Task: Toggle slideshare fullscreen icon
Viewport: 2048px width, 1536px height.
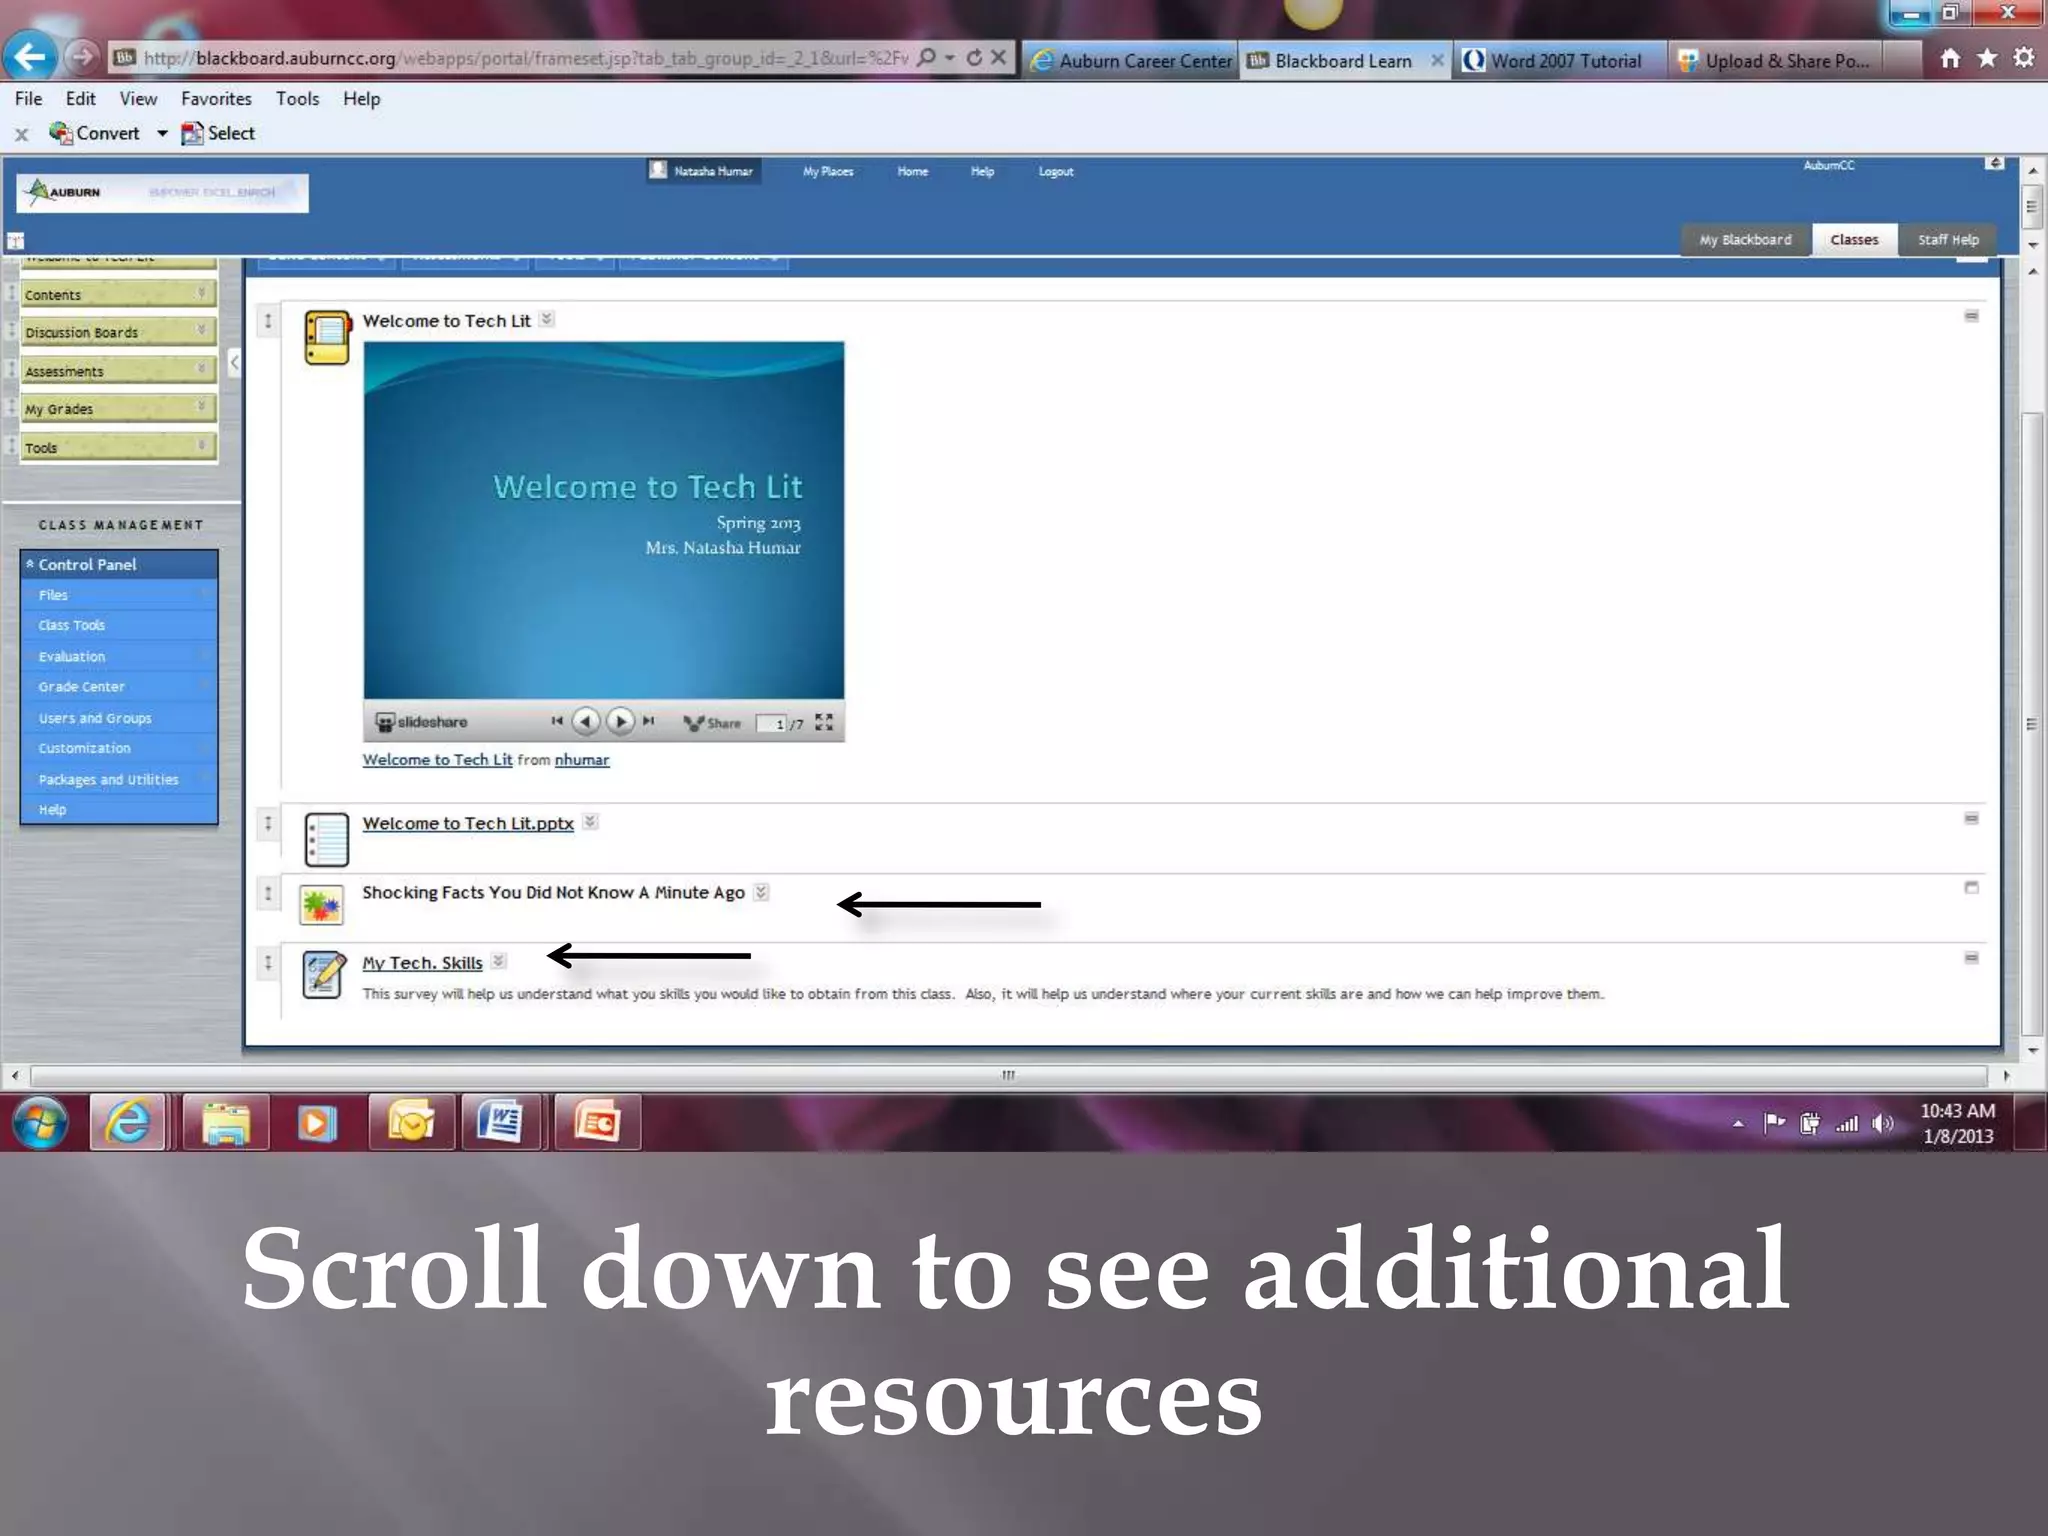Action: pos(824,721)
